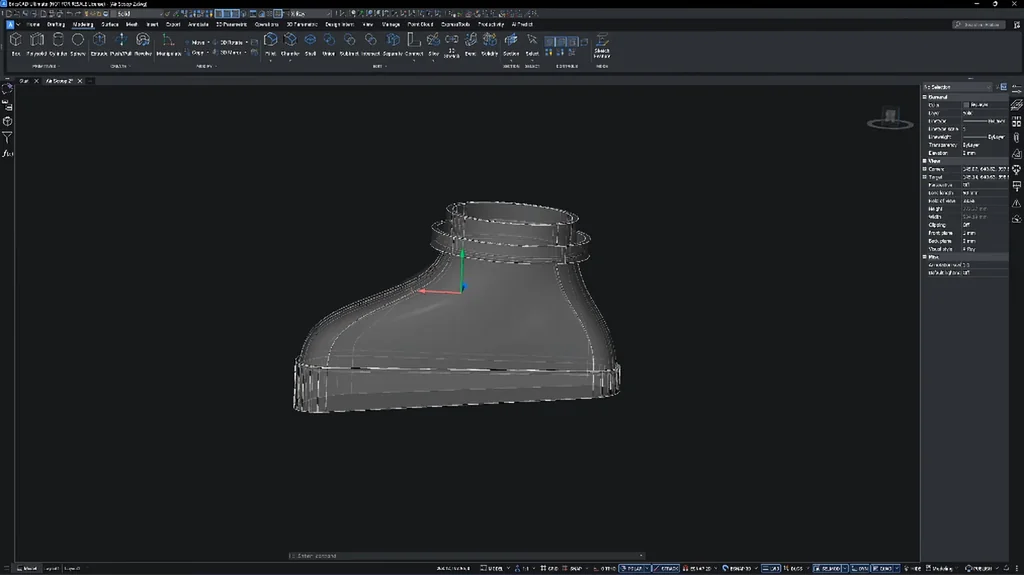Open the AI Predict ribbon tab
This screenshot has height=575, width=1024.
[522, 24]
